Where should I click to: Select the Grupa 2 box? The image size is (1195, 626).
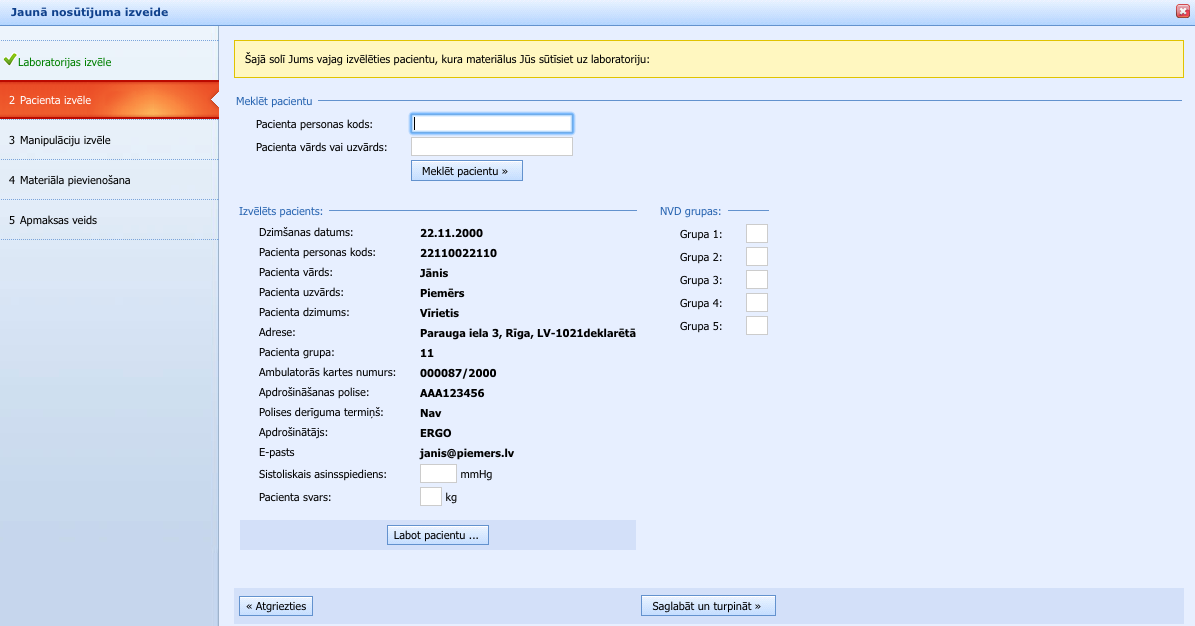(x=757, y=257)
